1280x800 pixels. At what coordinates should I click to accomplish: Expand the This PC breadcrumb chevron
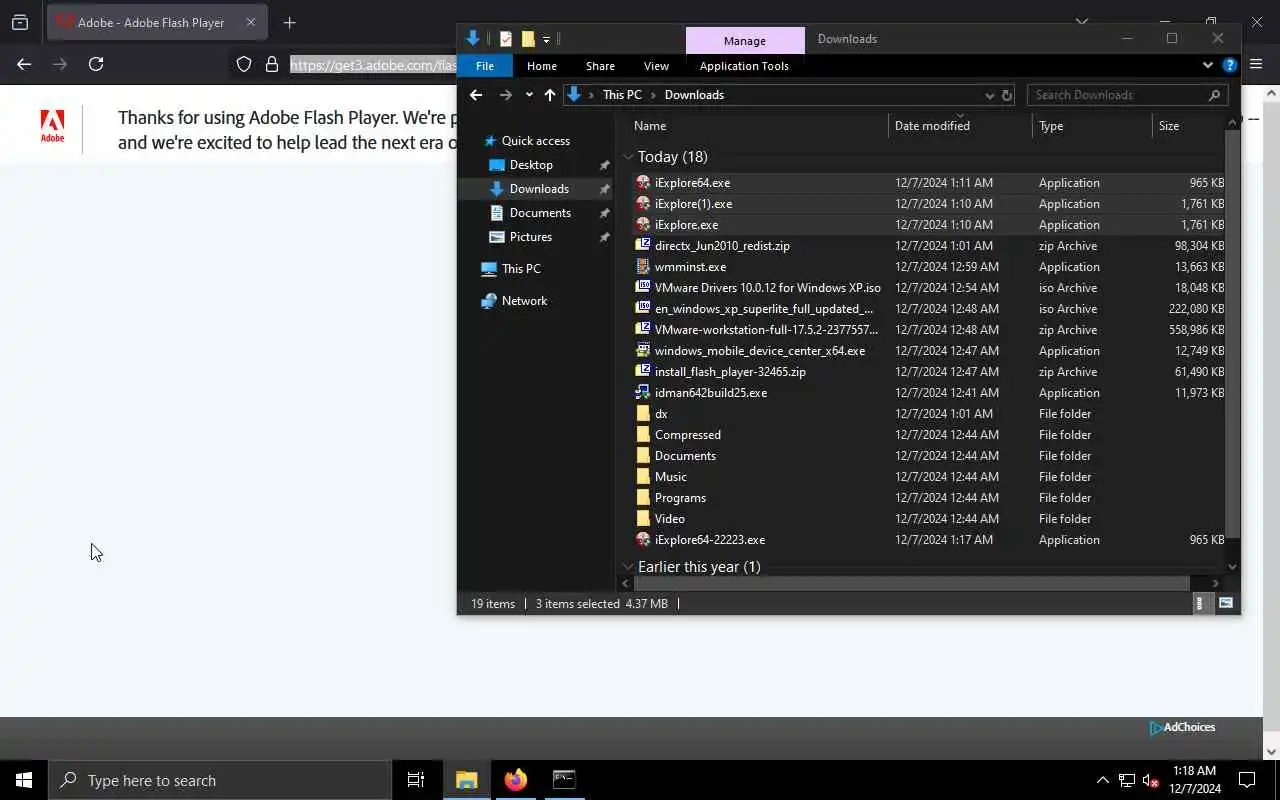(x=653, y=95)
